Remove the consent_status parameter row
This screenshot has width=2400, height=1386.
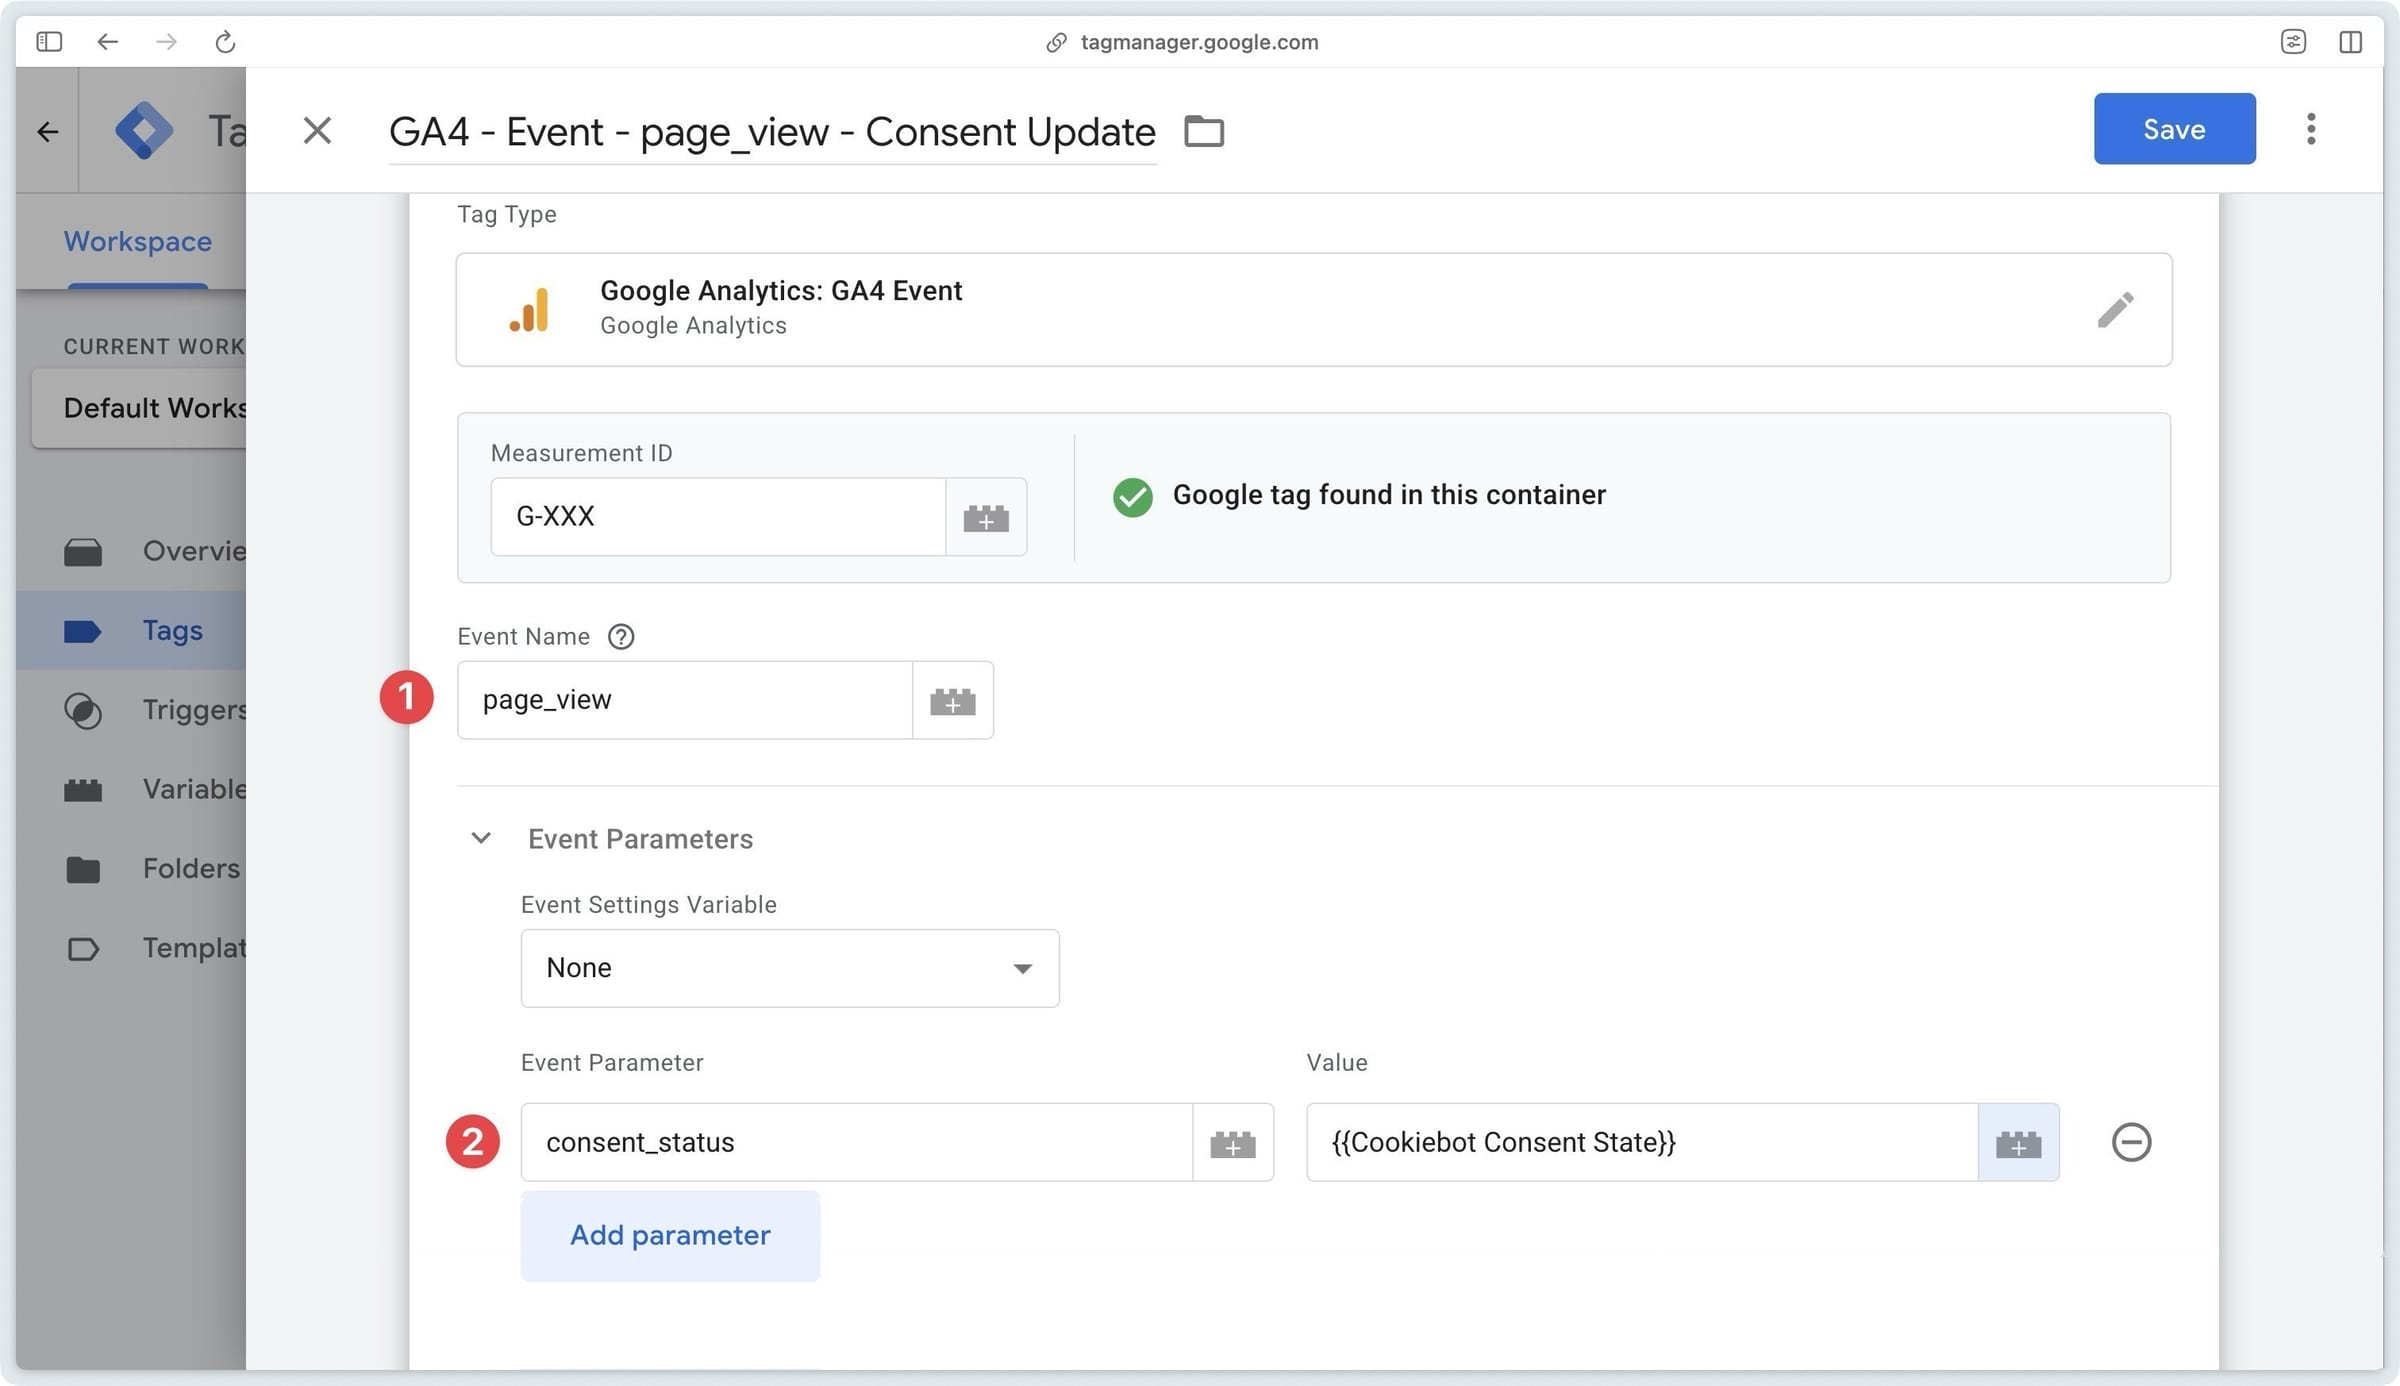click(x=2131, y=1142)
